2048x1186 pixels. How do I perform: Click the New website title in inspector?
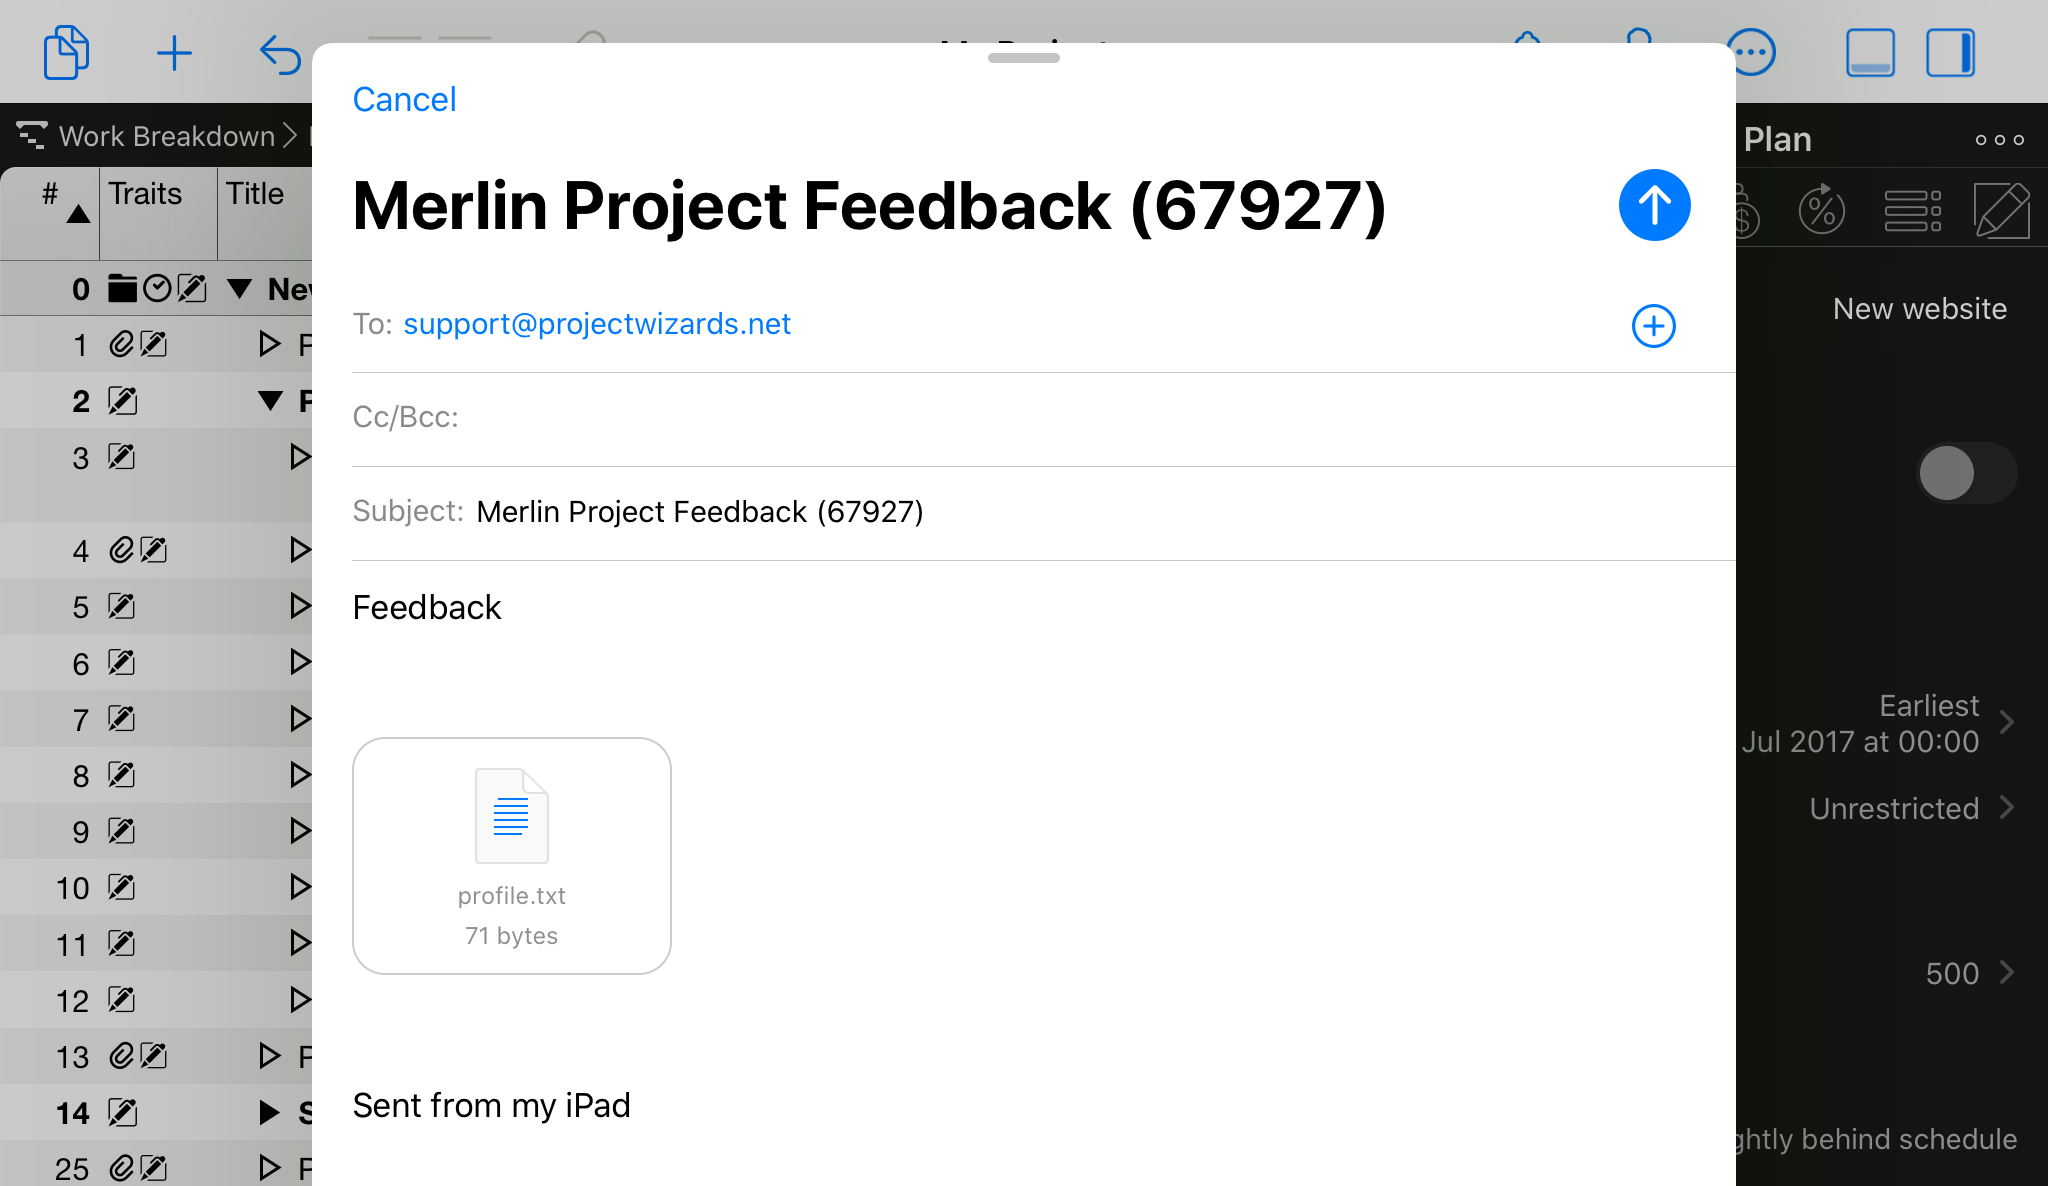[x=1919, y=309]
